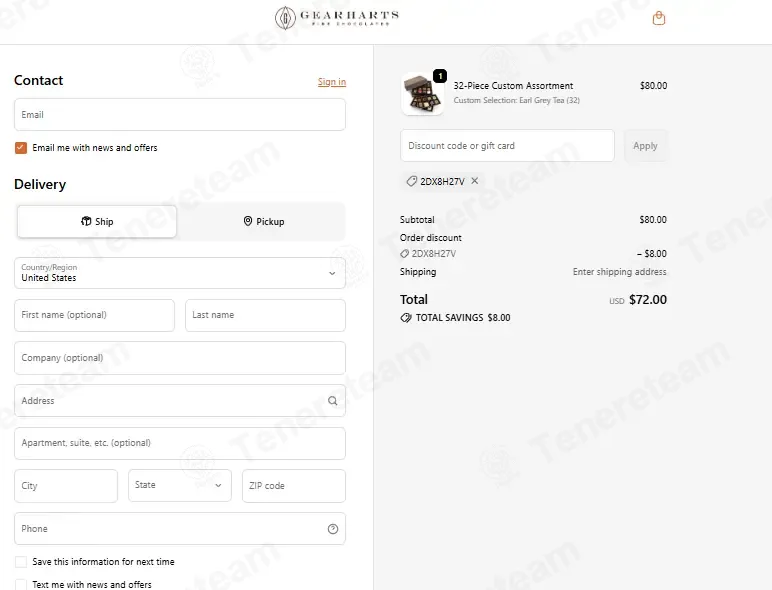This screenshot has height=590, width=772.
Task: Click the discount tag icon beside the applied code
Action: click(412, 181)
